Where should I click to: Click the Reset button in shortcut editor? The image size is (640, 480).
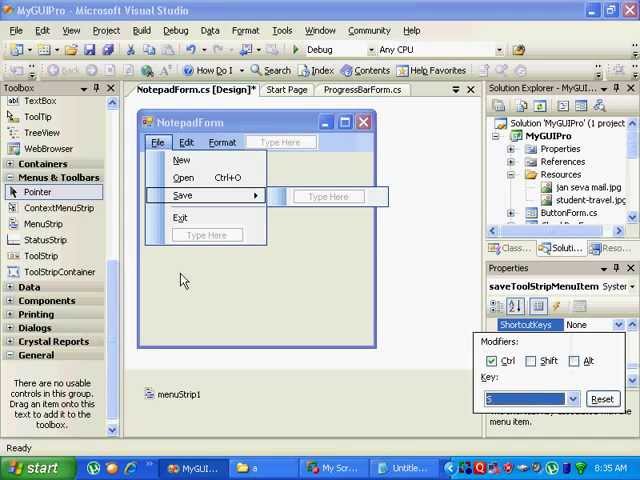tap(602, 399)
